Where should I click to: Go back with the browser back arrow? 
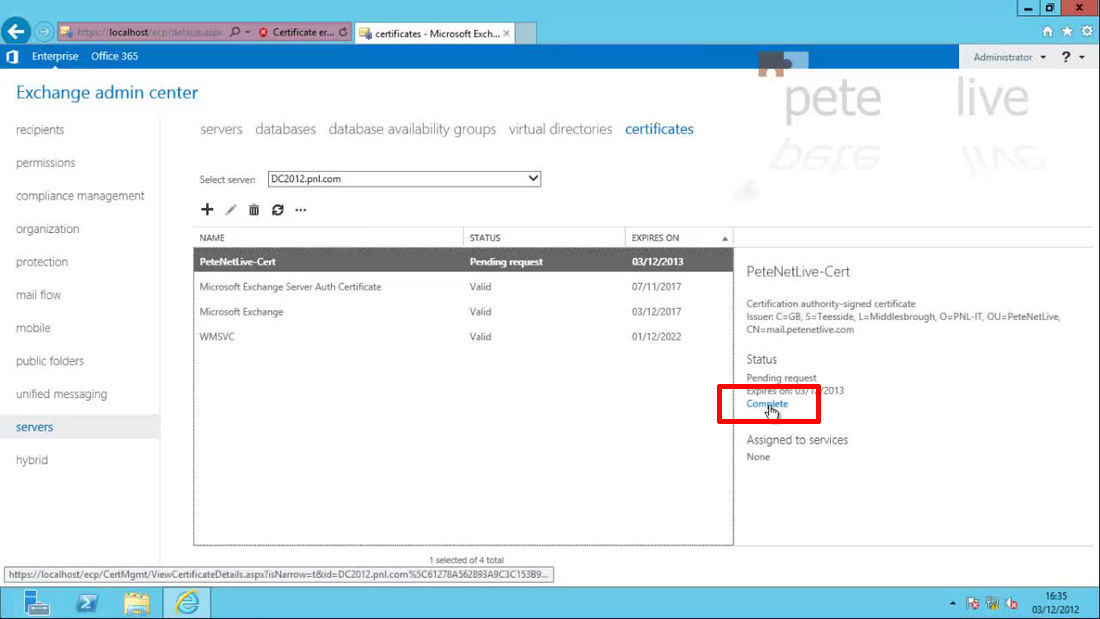point(15,32)
